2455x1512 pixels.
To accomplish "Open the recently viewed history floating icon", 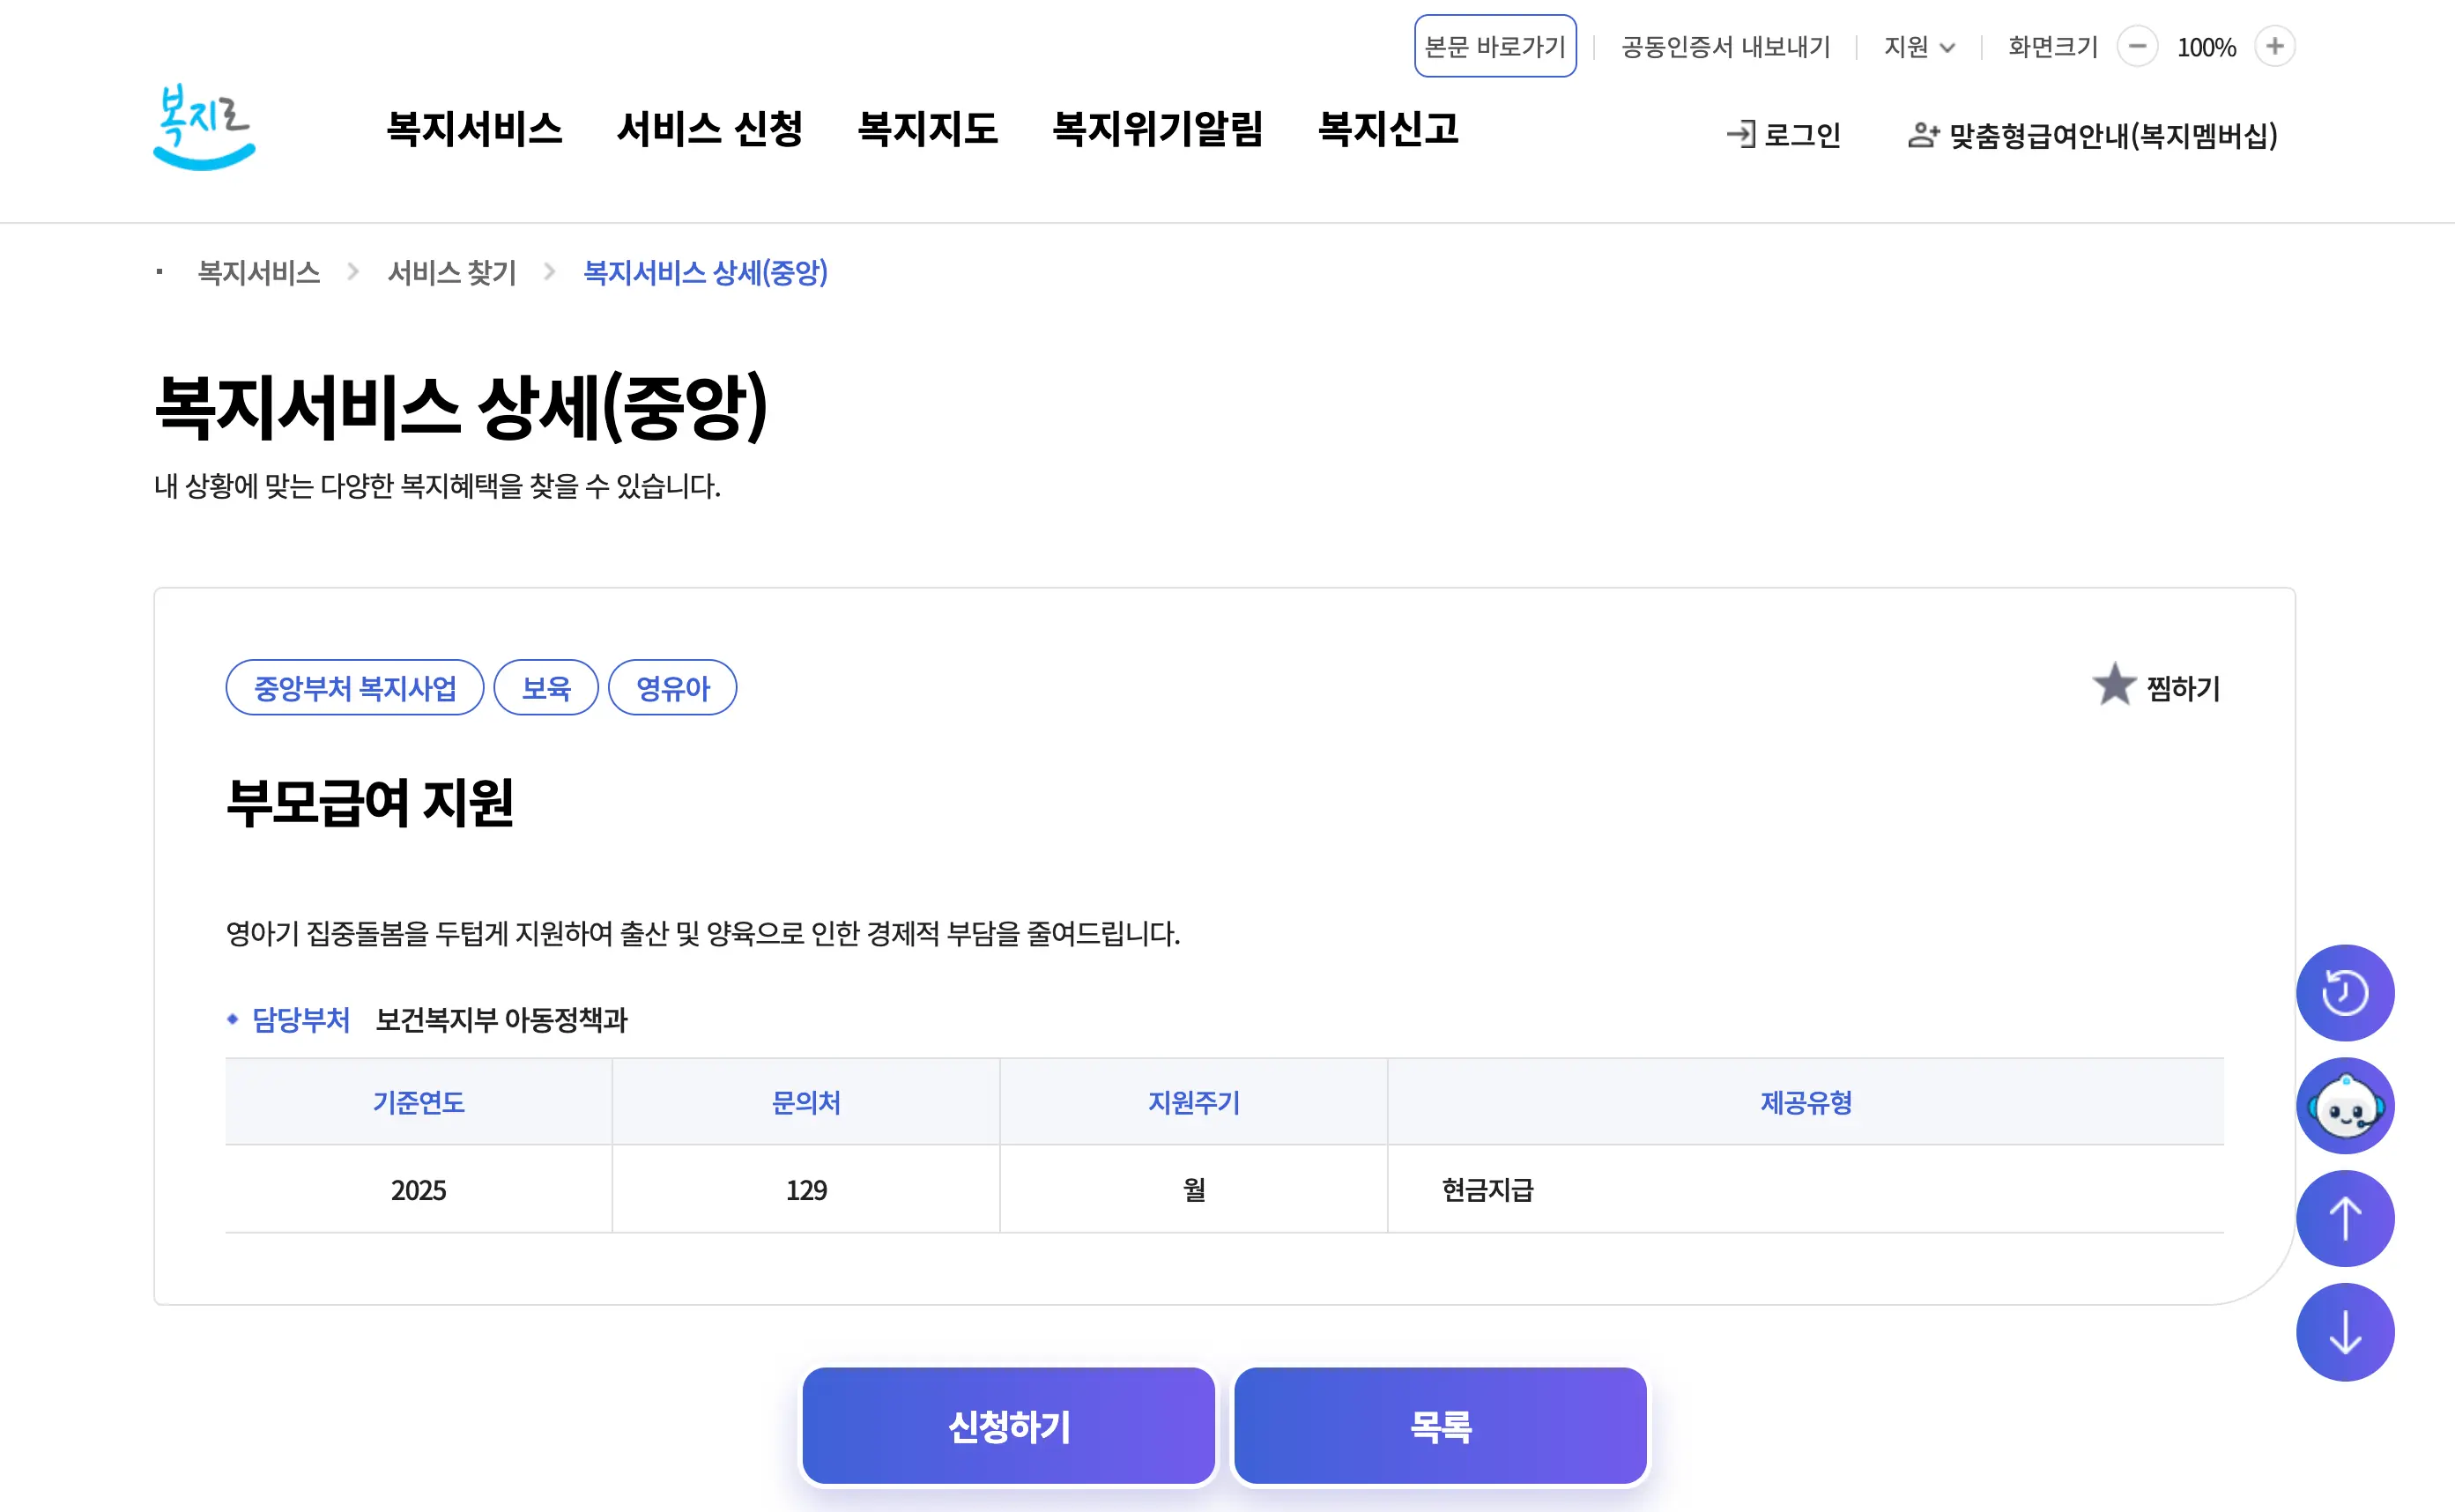I will pos(2344,993).
